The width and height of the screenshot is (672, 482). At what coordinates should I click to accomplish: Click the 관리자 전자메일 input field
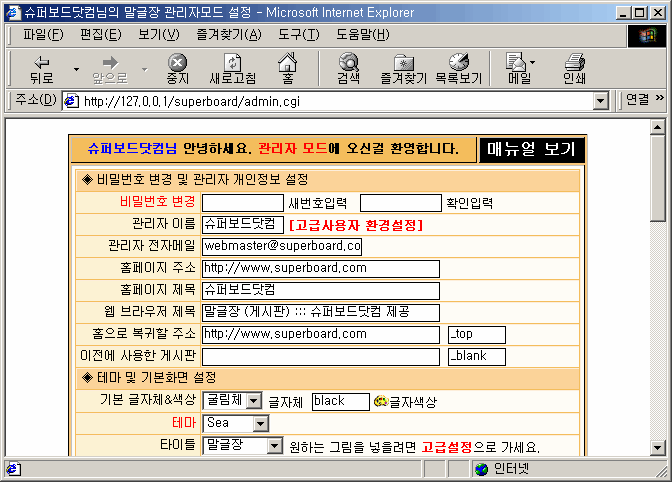282,247
